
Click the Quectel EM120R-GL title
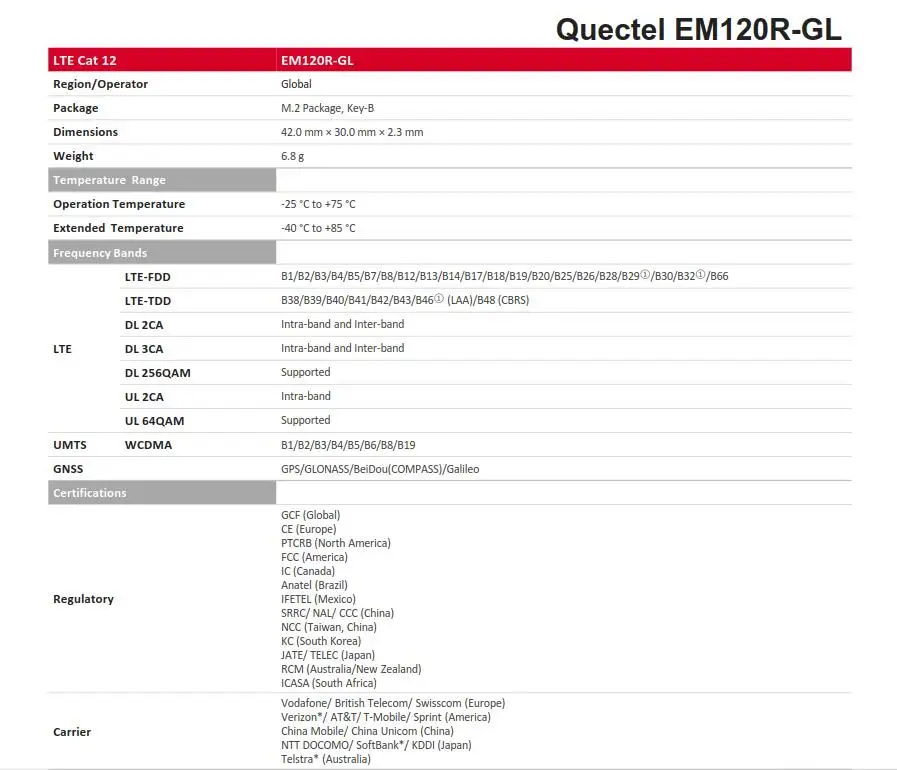(x=698, y=29)
